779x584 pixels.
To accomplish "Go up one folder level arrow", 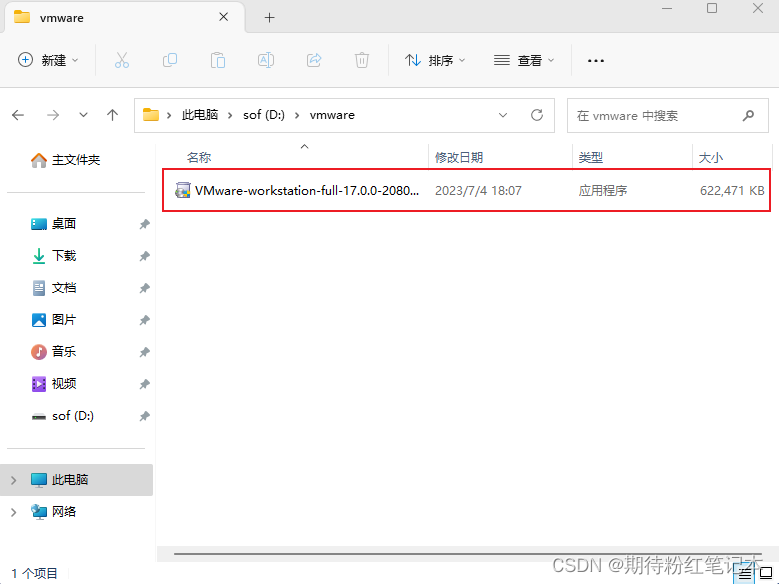I will click(112, 115).
